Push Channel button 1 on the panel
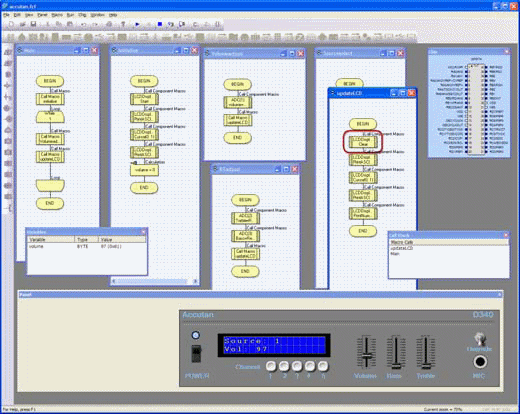 271,366
